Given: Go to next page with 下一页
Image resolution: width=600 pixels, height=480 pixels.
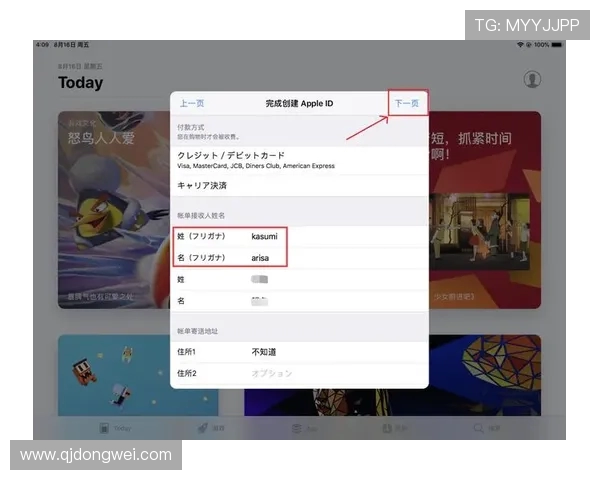Looking at the screenshot, I should [406, 103].
